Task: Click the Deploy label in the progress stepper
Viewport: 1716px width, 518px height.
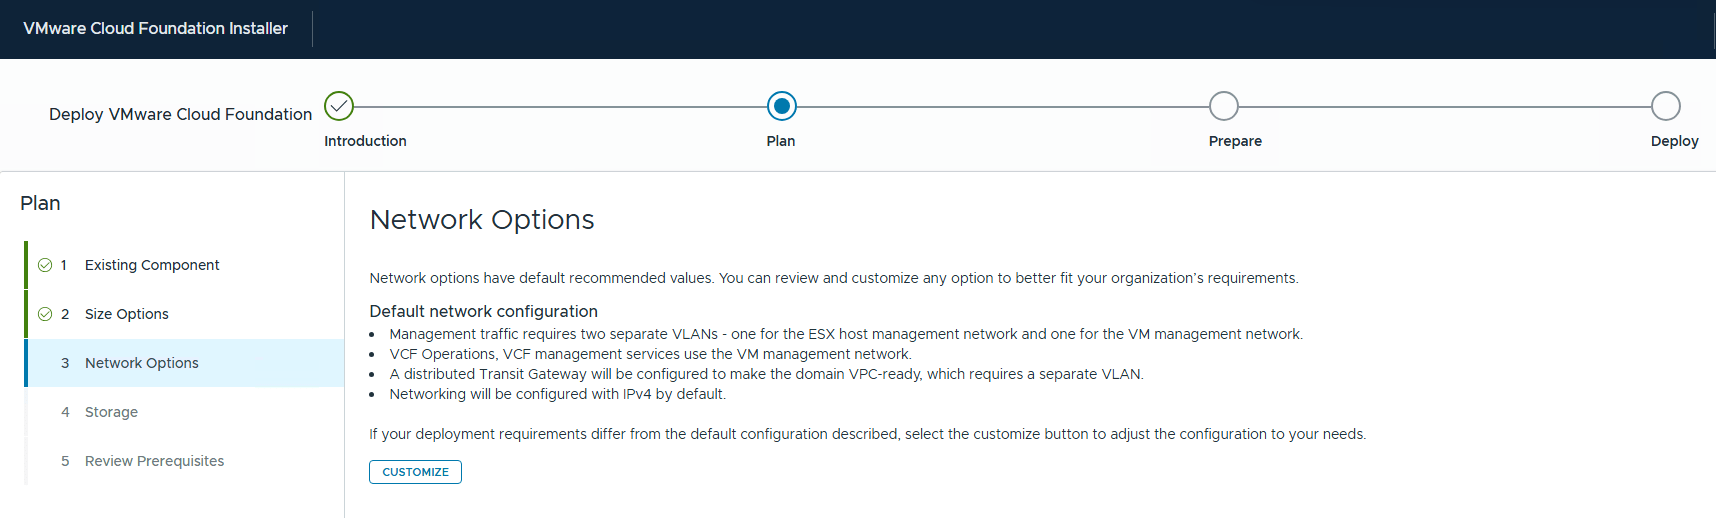Action: coord(1674,141)
